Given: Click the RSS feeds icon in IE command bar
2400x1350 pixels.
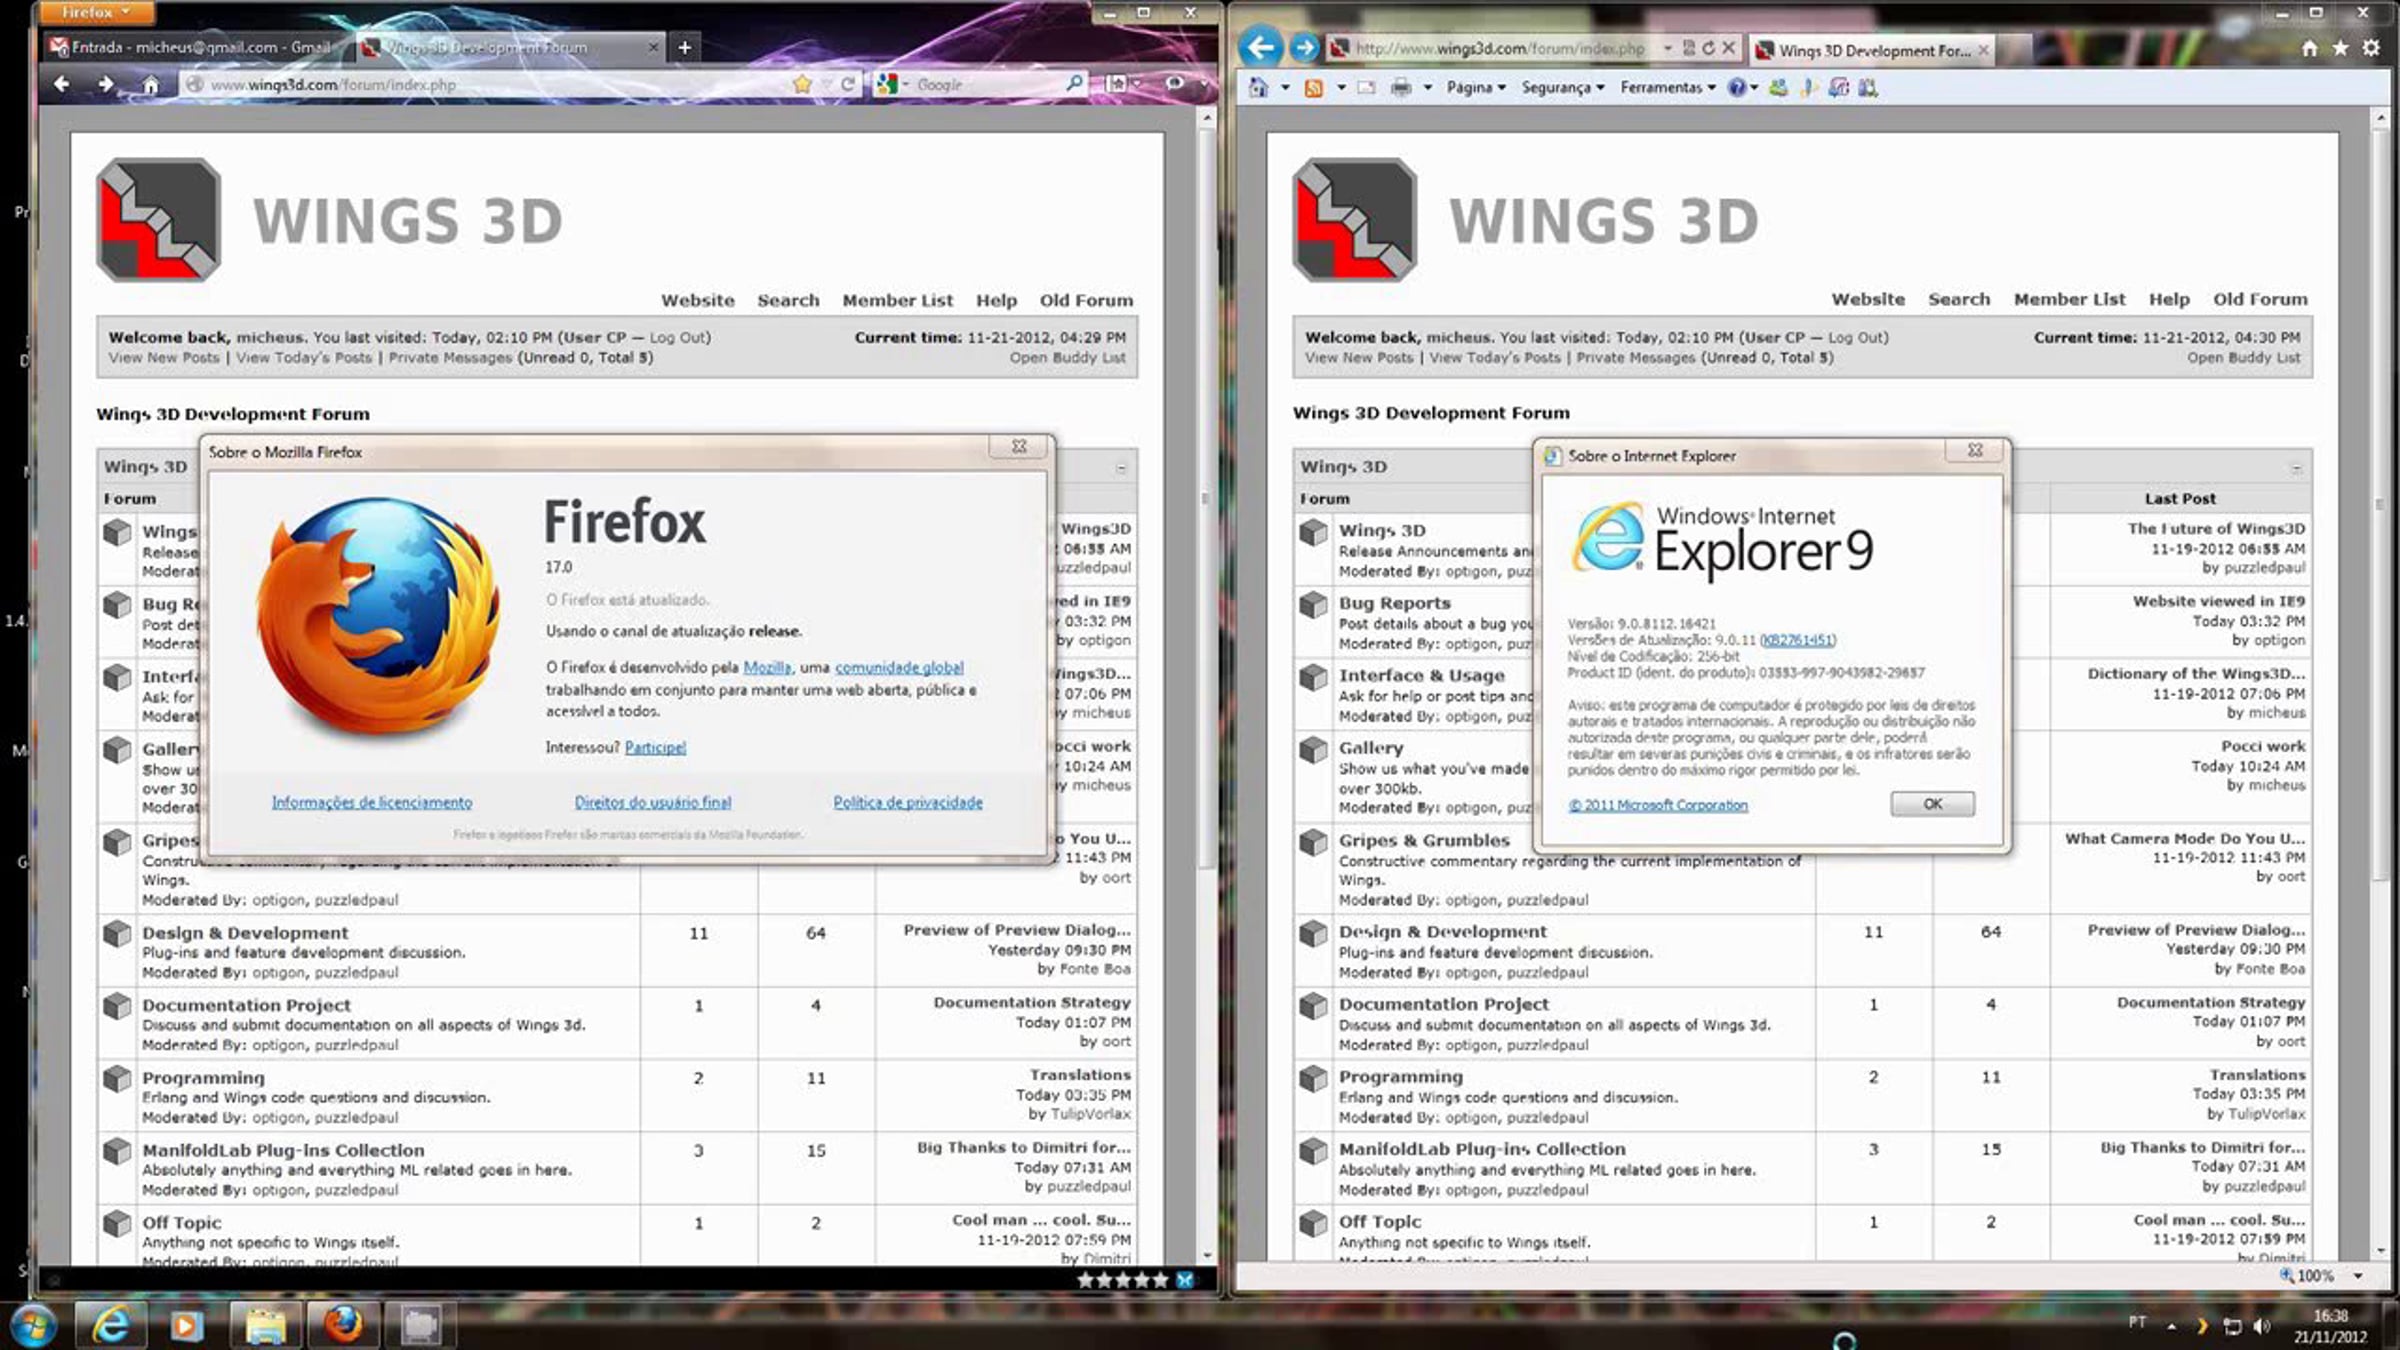Looking at the screenshot, I should click(x=1314, y=88).
